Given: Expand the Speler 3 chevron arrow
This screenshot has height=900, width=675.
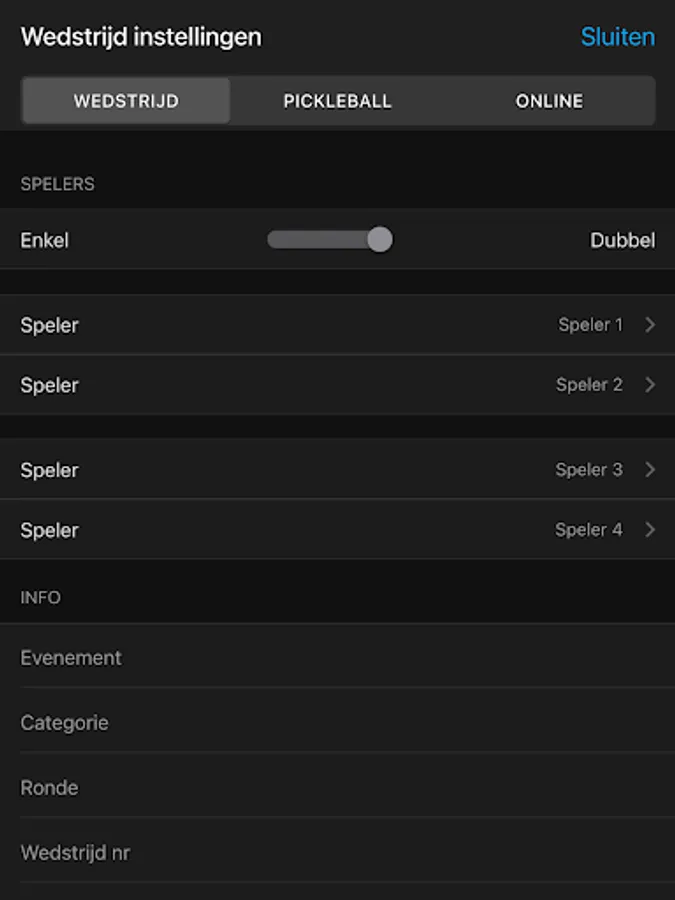Looking at the screenshot, I should coord(650,470).
